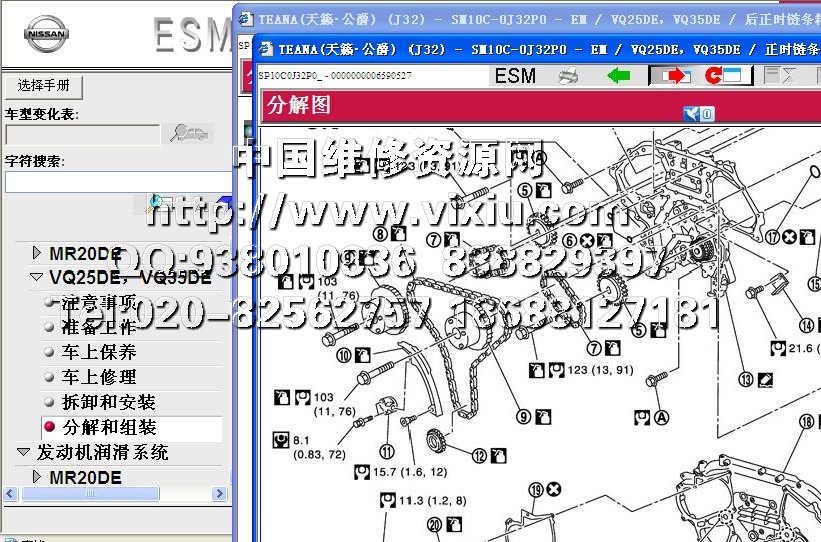821x542 pixels.
Task: Open the 注意事项 tree item
Action: pyautogui.click(x=99, y=302)
